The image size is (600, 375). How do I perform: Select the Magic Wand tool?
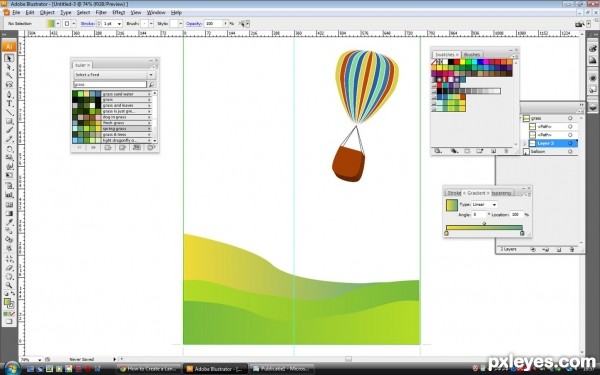[9, 75]
